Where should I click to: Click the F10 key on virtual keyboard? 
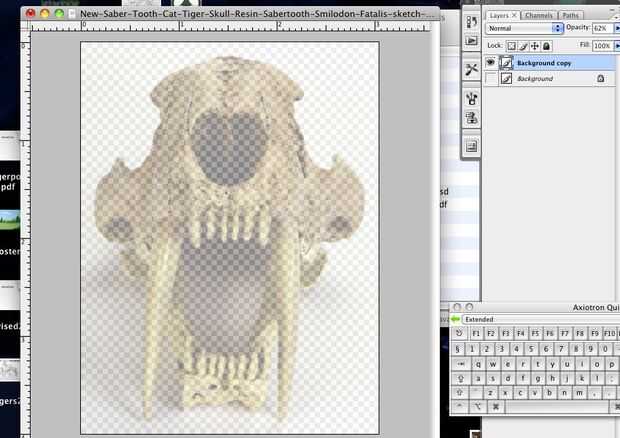(x=609, y=334)
